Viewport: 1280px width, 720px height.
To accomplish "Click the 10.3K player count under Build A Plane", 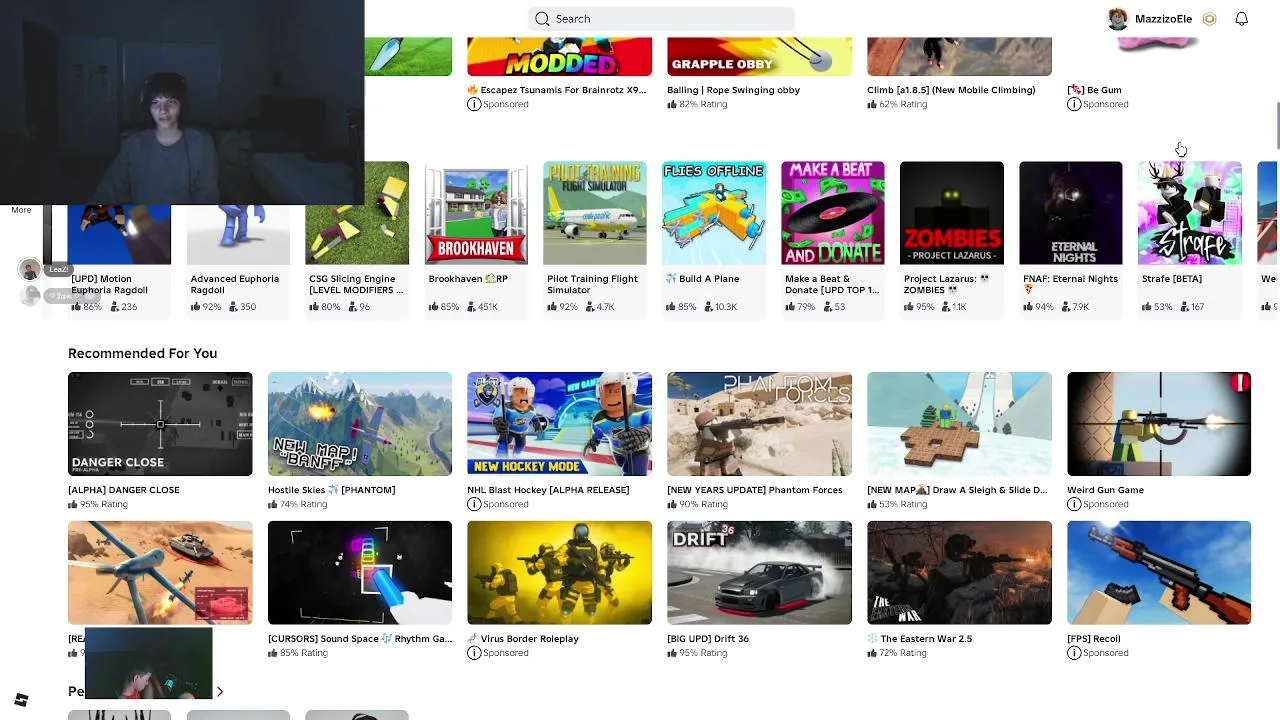I will pos(726,307).
